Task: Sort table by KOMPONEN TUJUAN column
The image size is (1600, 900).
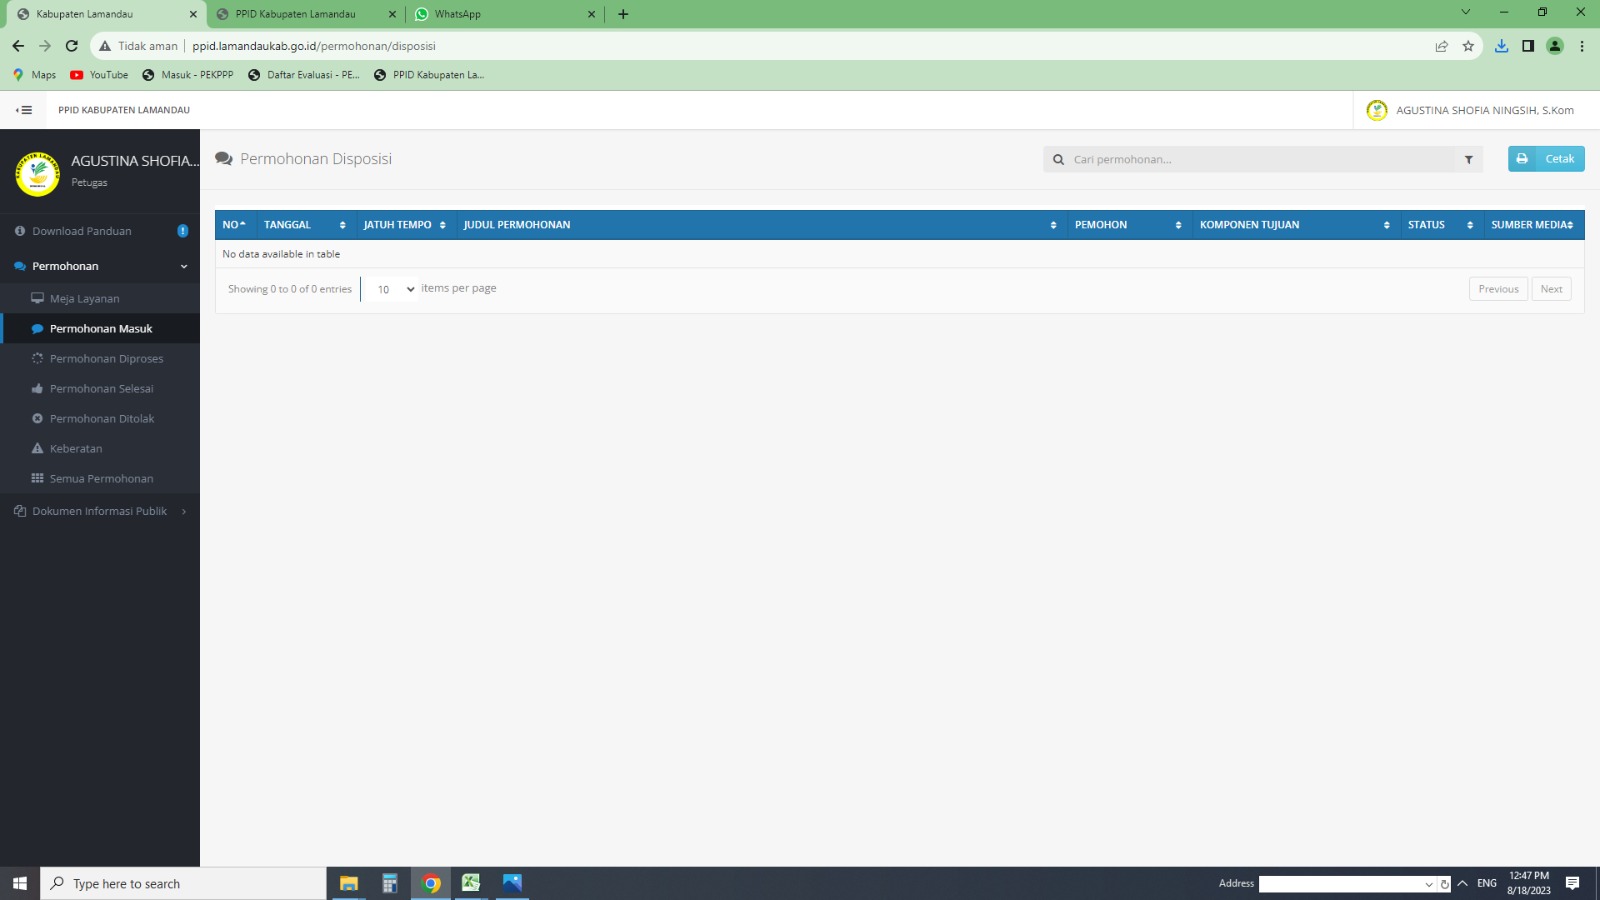Action: 1295,225
